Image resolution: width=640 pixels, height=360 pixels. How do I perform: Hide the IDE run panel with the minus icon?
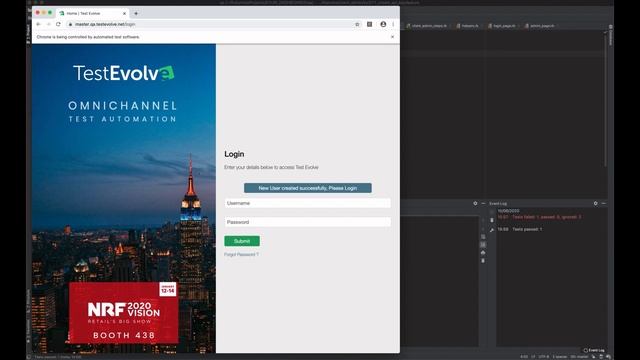pyautogui.click(x=483, y=203)
